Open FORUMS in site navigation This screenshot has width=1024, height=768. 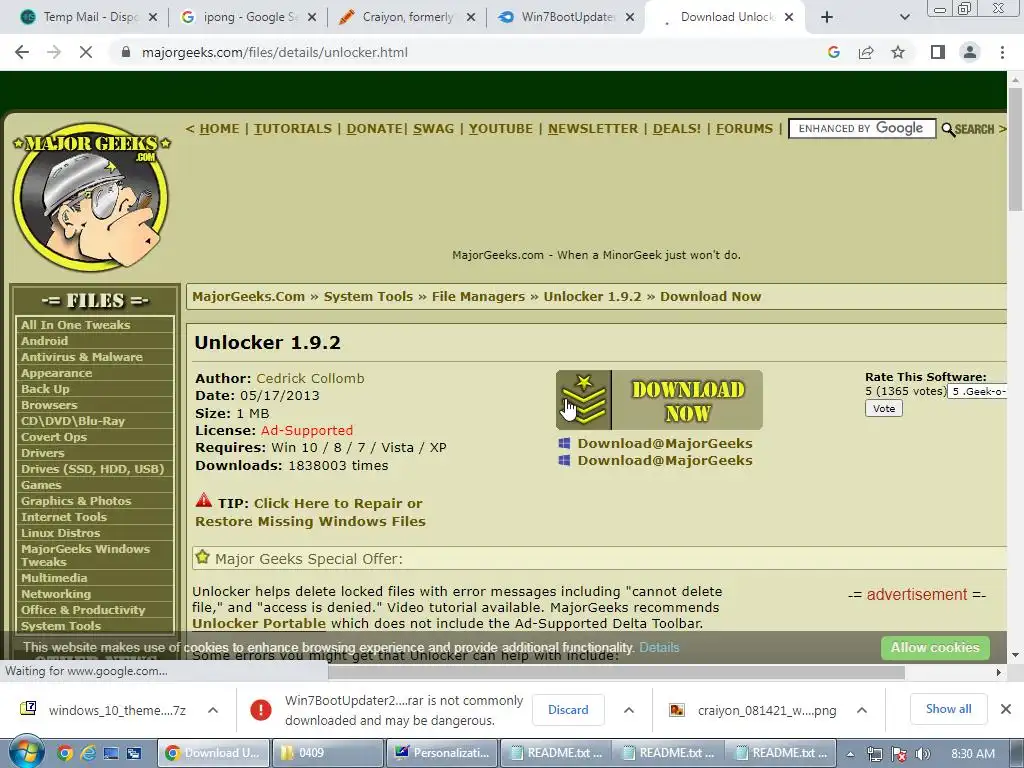744,129
